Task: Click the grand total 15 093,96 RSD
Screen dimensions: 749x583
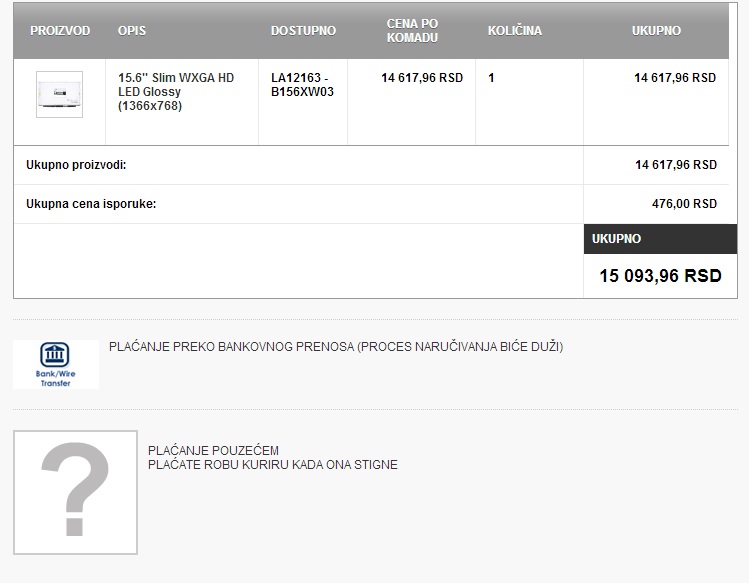Action: tap(660, 276)
